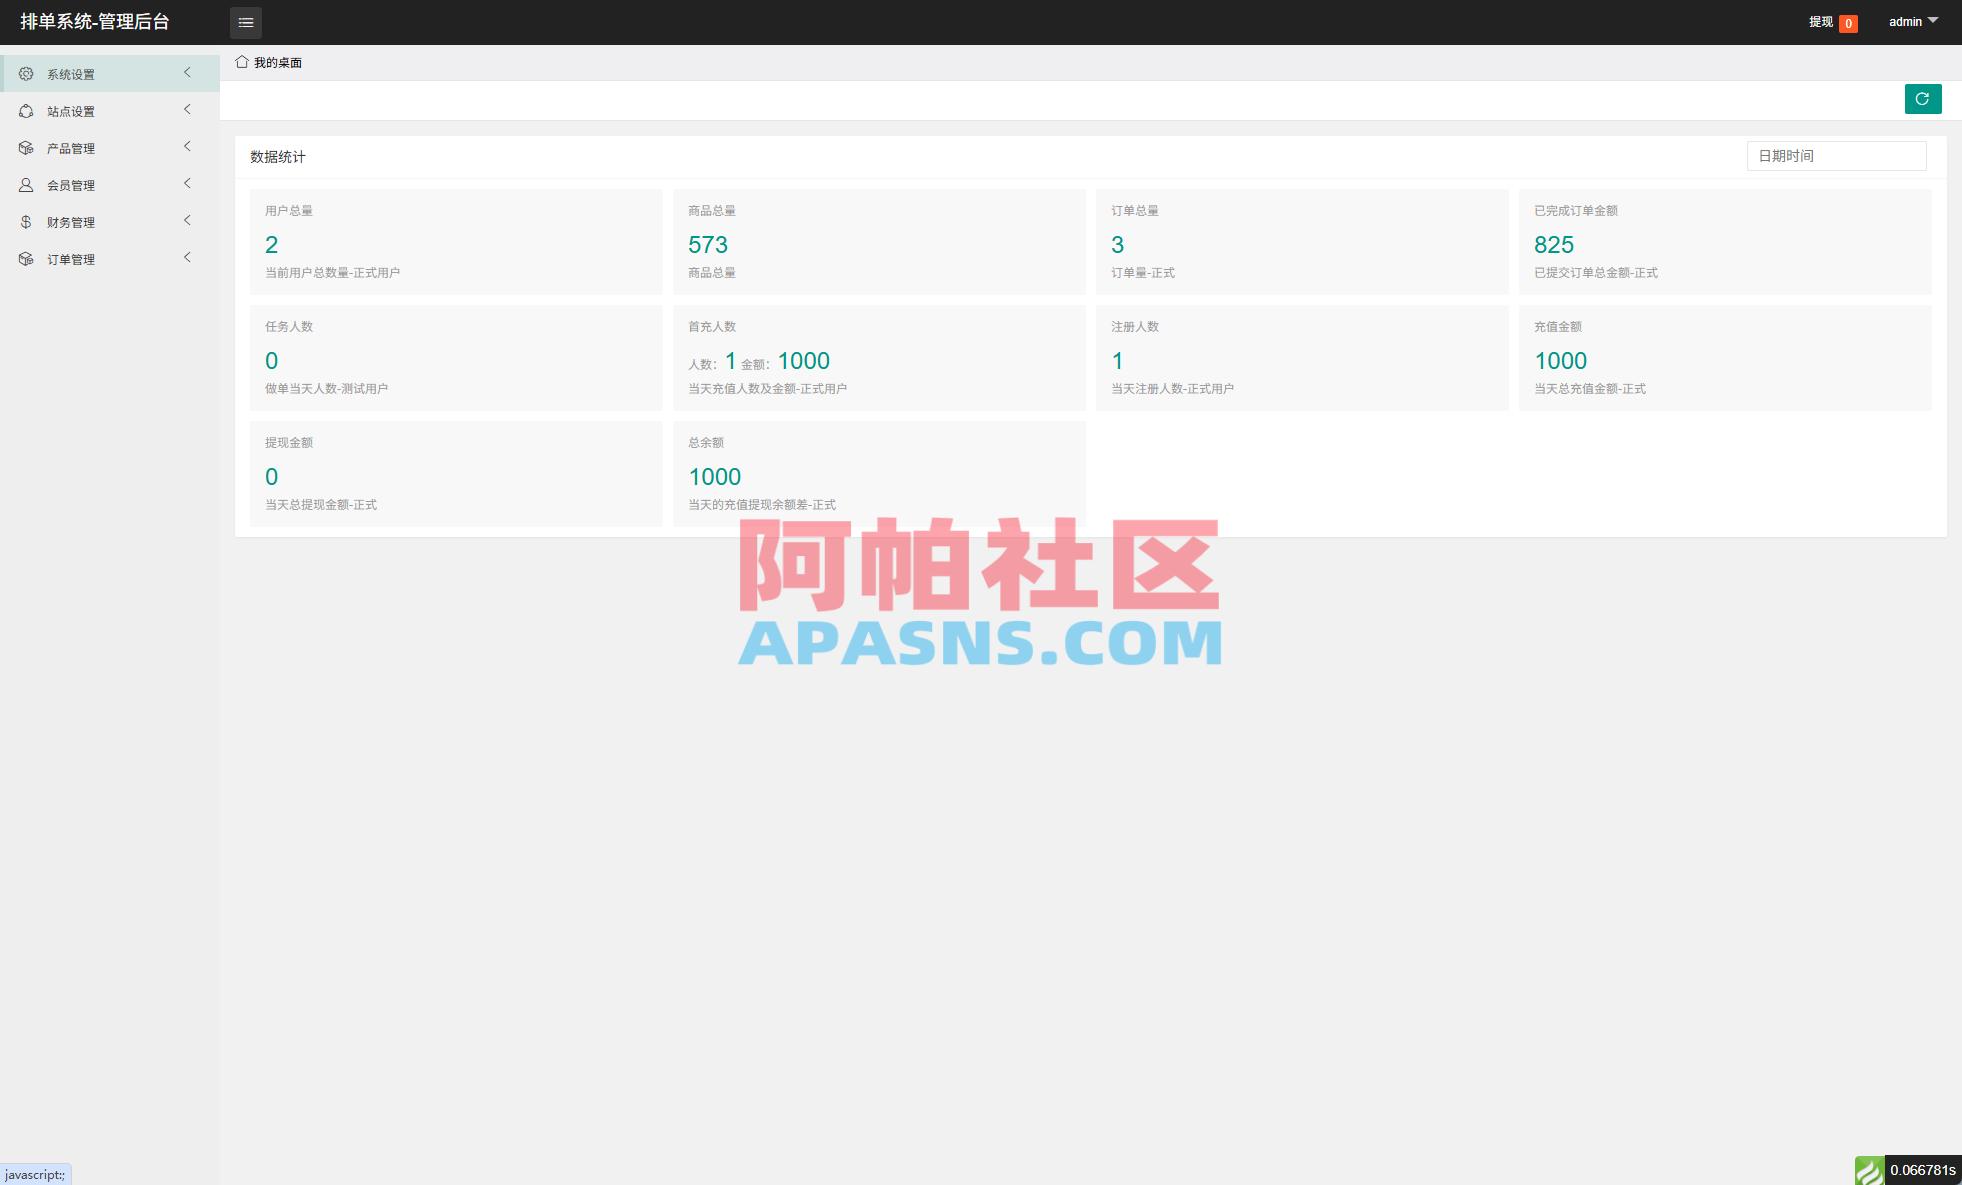This screenshot has width=1962, height=1185.
Task: Click the 日期时间 date filter field
Action: [1836, 155]
